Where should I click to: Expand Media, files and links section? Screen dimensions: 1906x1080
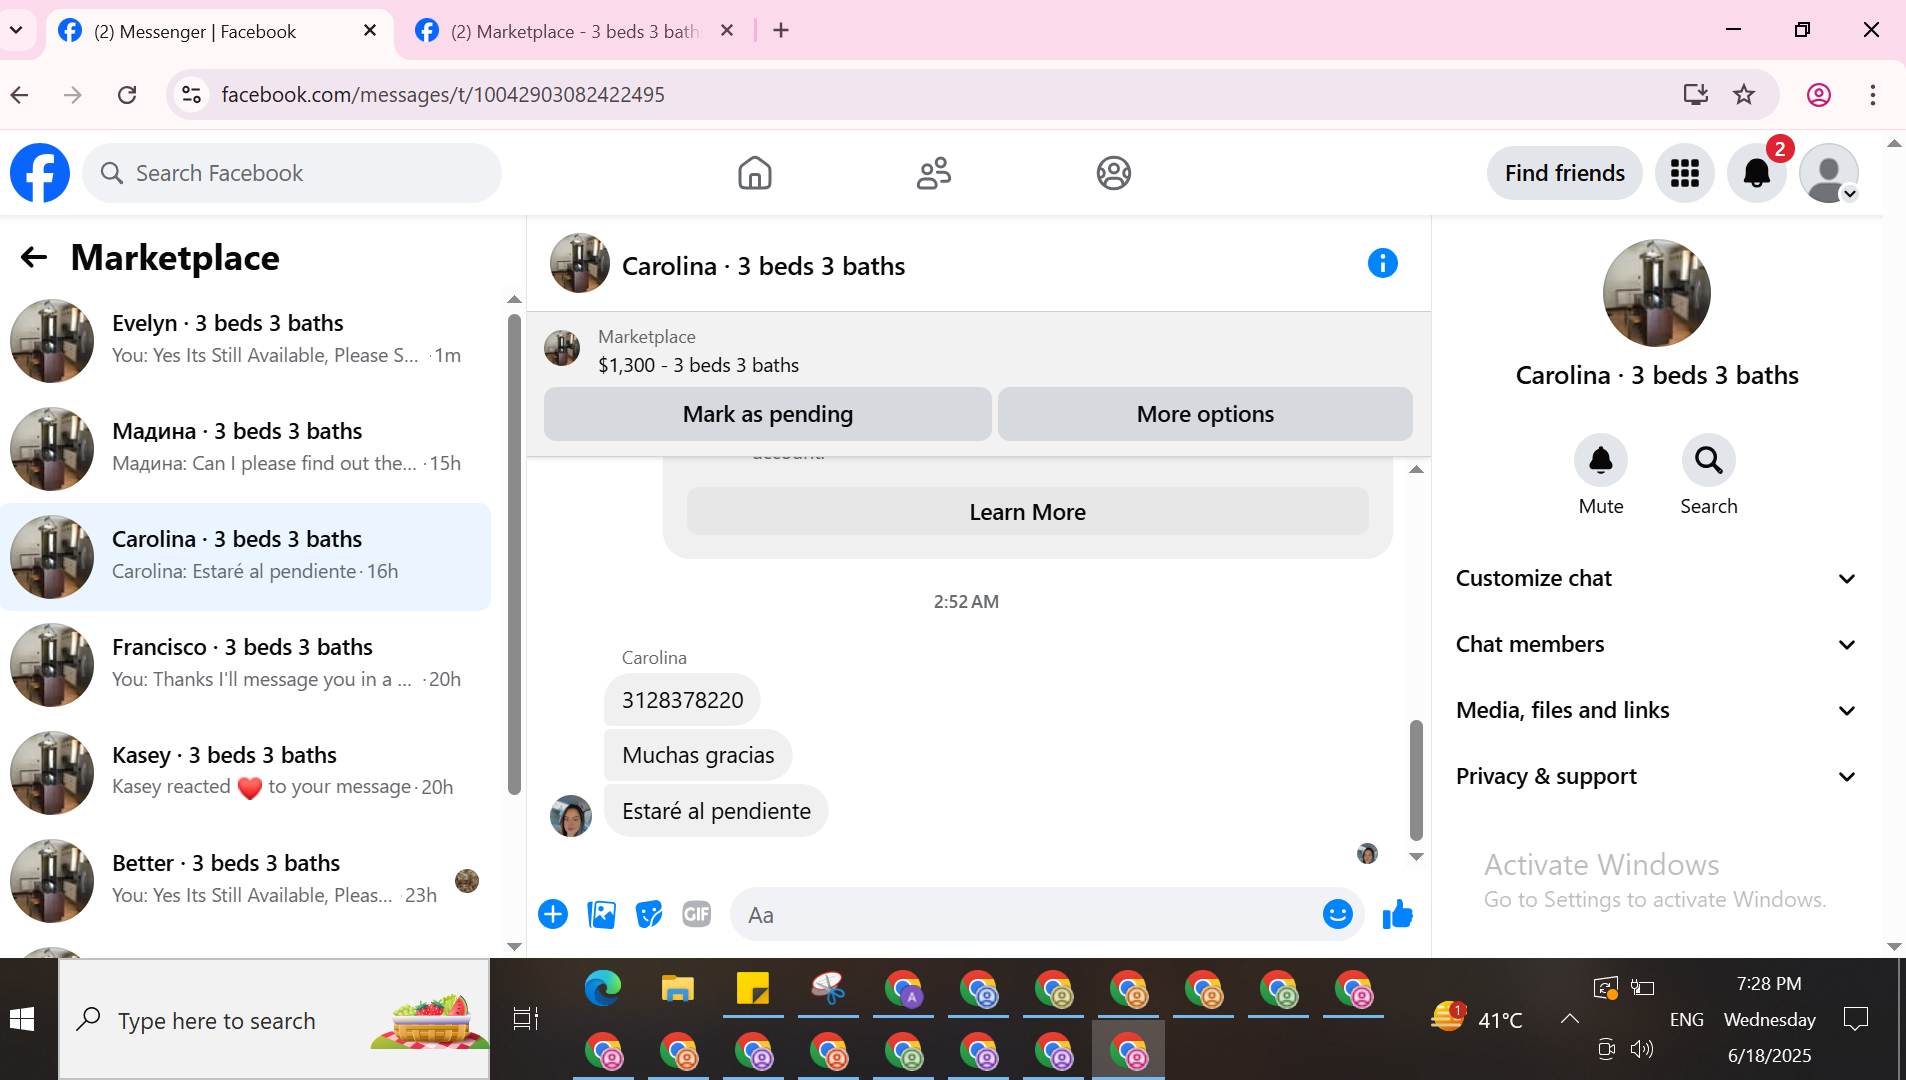[x=1656, y=710]
